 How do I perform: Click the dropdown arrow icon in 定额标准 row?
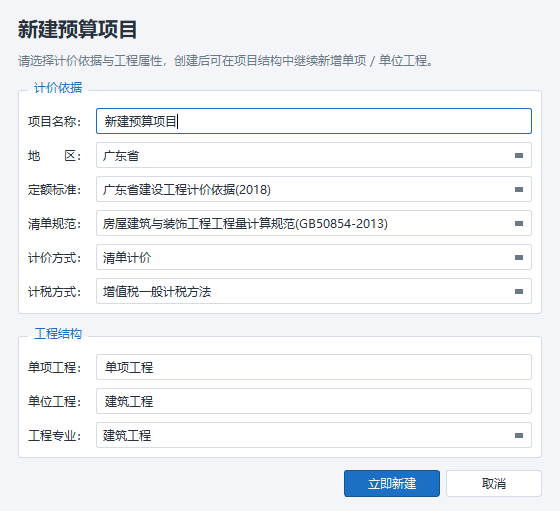pyautogui.click(x=519, y=189)
